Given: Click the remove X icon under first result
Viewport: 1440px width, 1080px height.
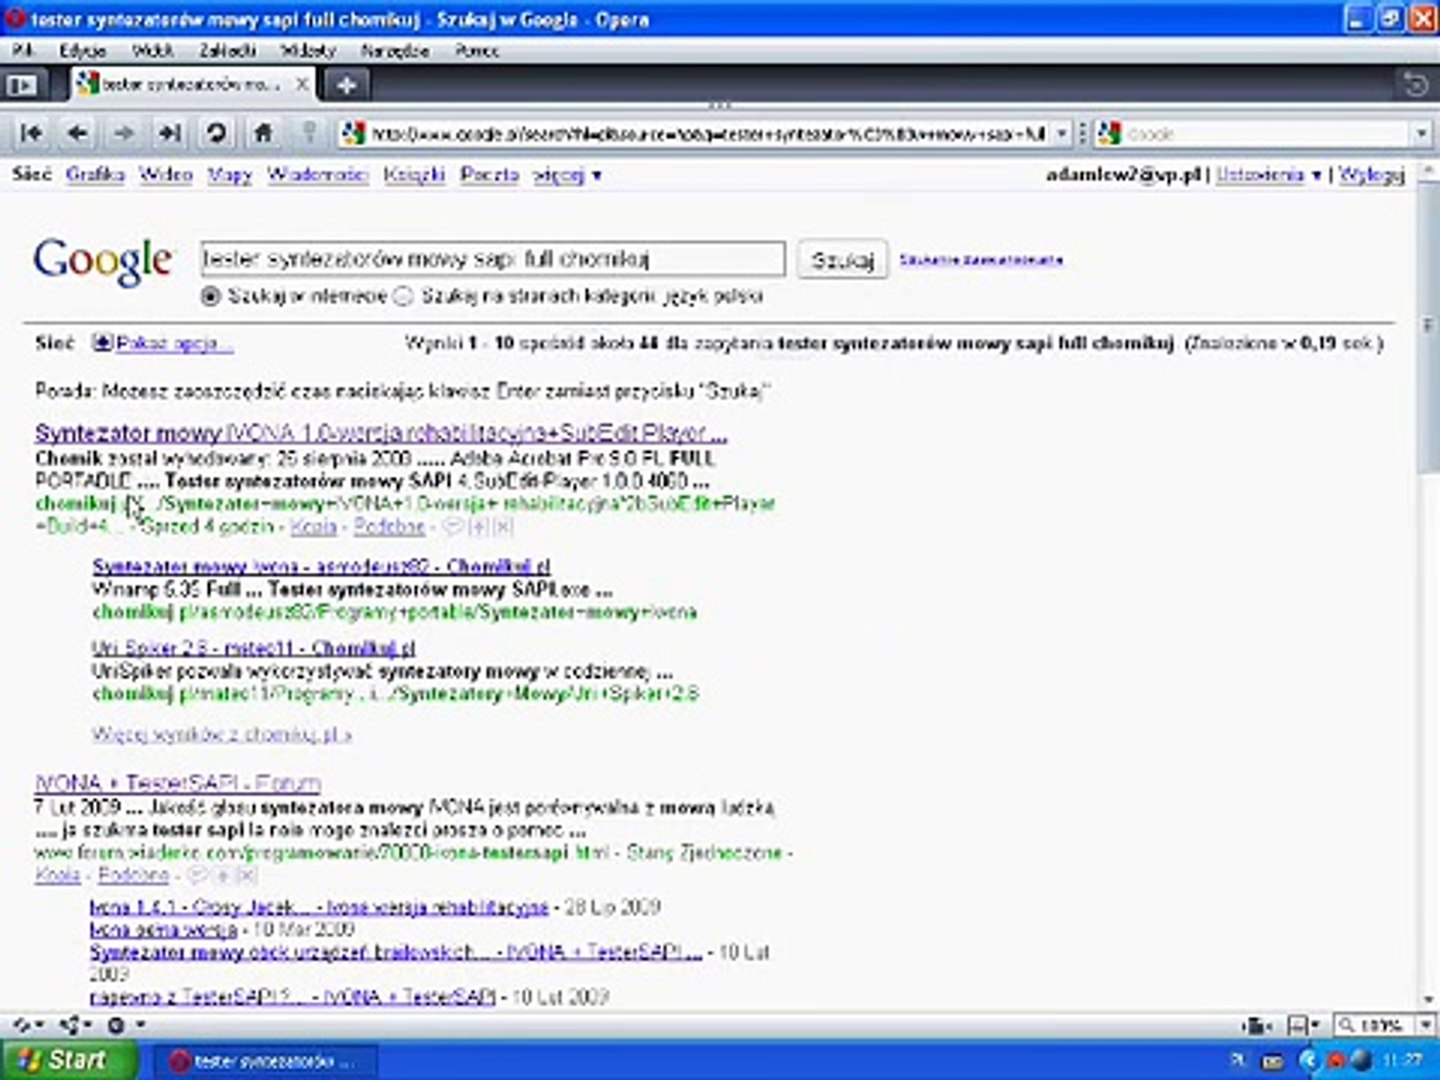Looking at the screenshot, I should [504, 527].
